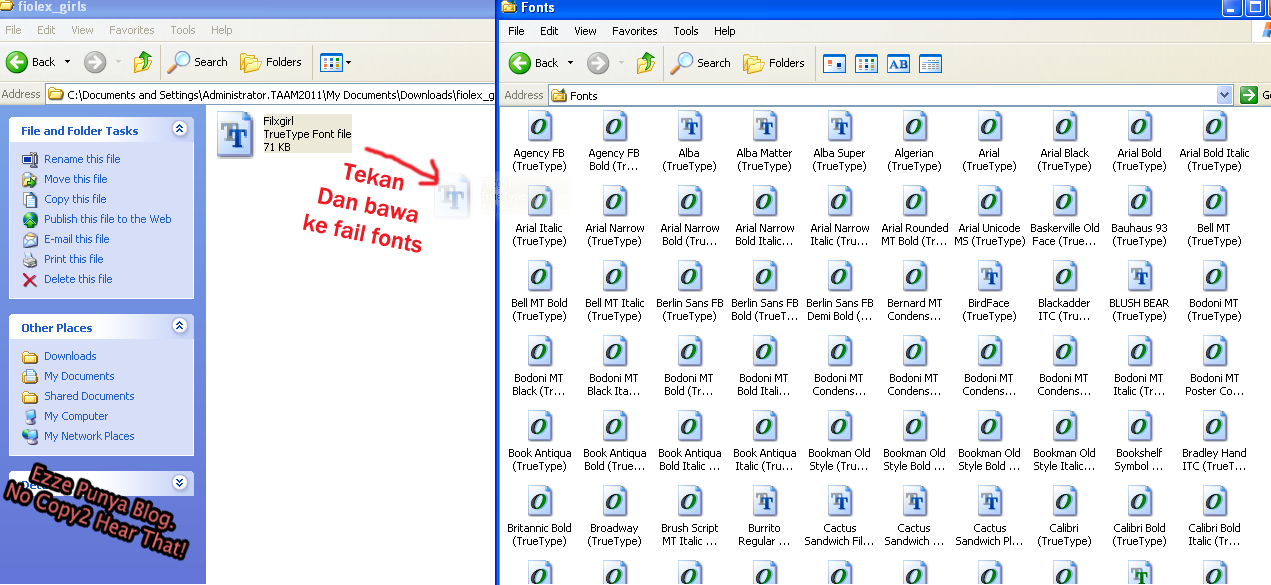Image resolution: width=1271 pixels, height=585 pixels.
Task: Open My Network Places link
Action: click(x=89, y=436)
